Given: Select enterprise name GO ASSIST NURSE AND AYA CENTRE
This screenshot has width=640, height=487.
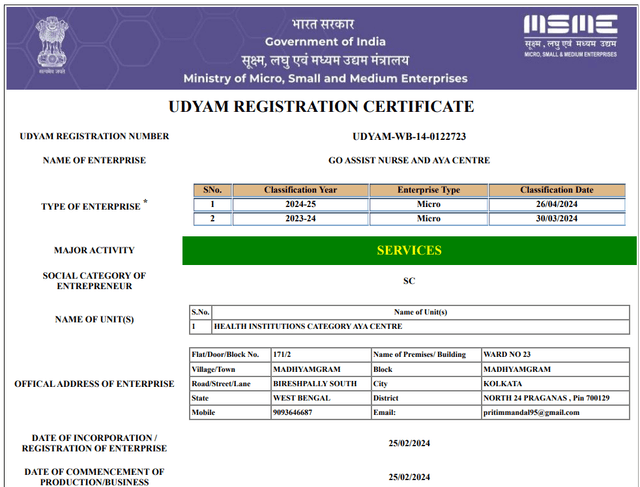Looking at the screenshot, I should point(409,160).
